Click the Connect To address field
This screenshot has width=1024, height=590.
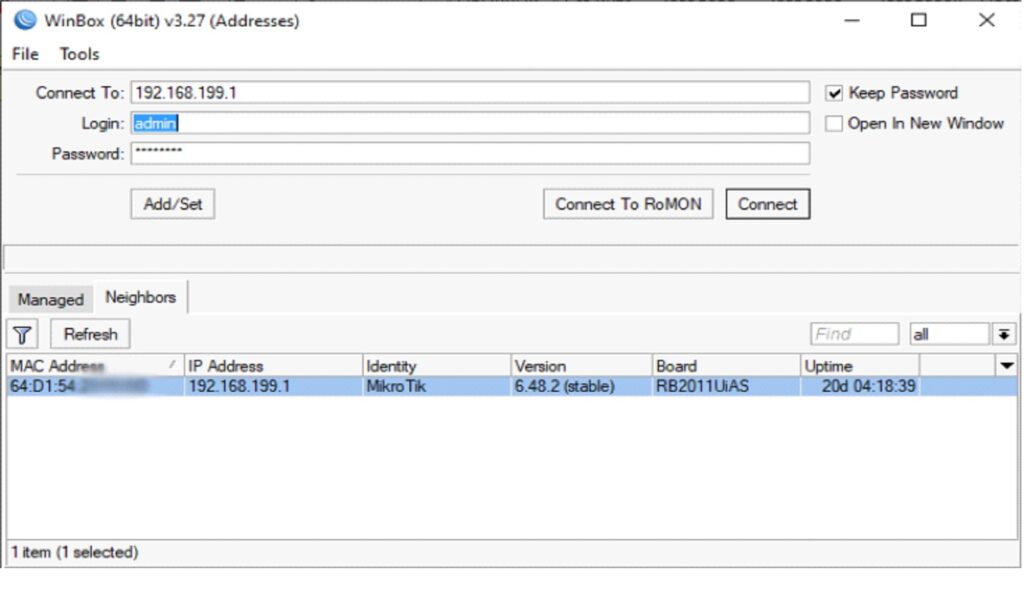[469, 93]
